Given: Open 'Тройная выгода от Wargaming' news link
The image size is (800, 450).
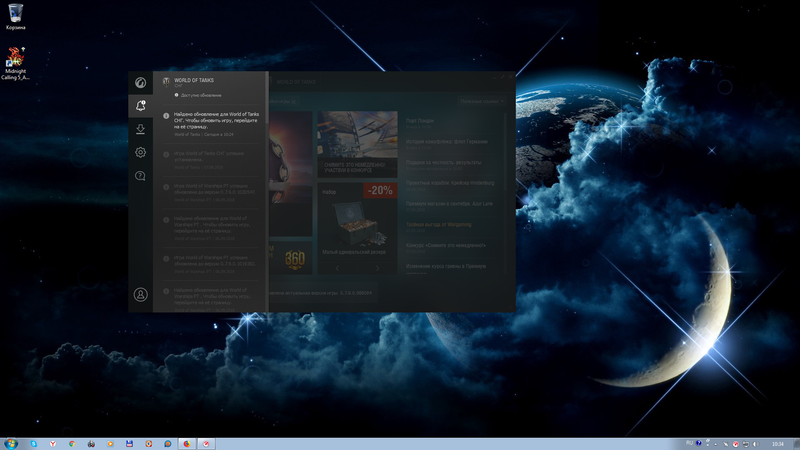Looking at the screenshot, I should pyautogui.click(x=439, y=224).
